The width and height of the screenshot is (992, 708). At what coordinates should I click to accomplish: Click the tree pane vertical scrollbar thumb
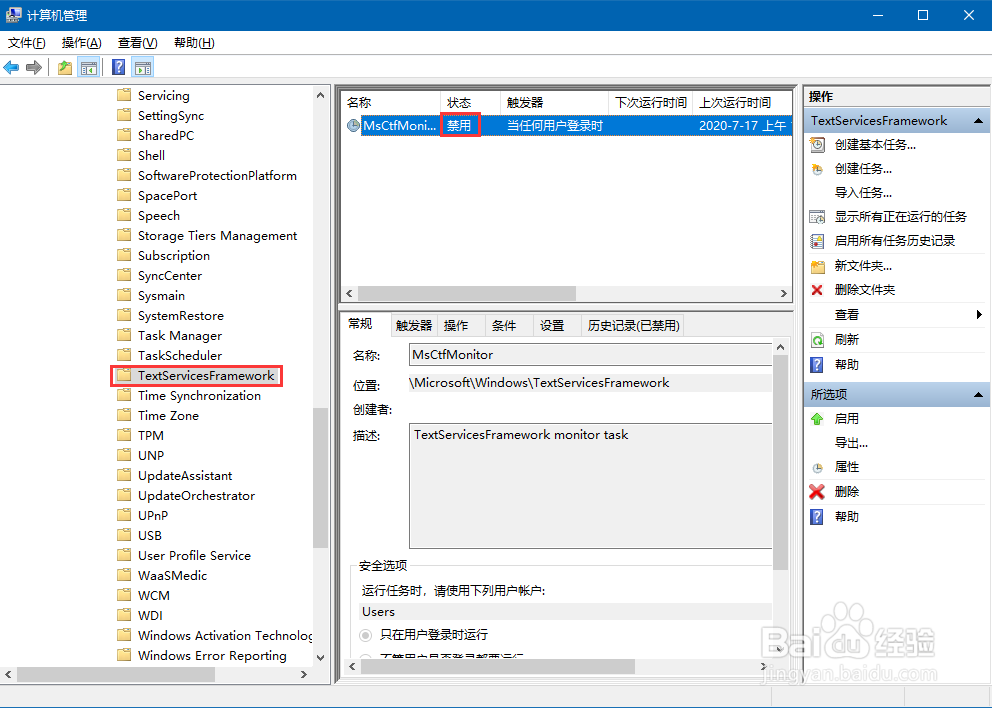click(320, 478)
